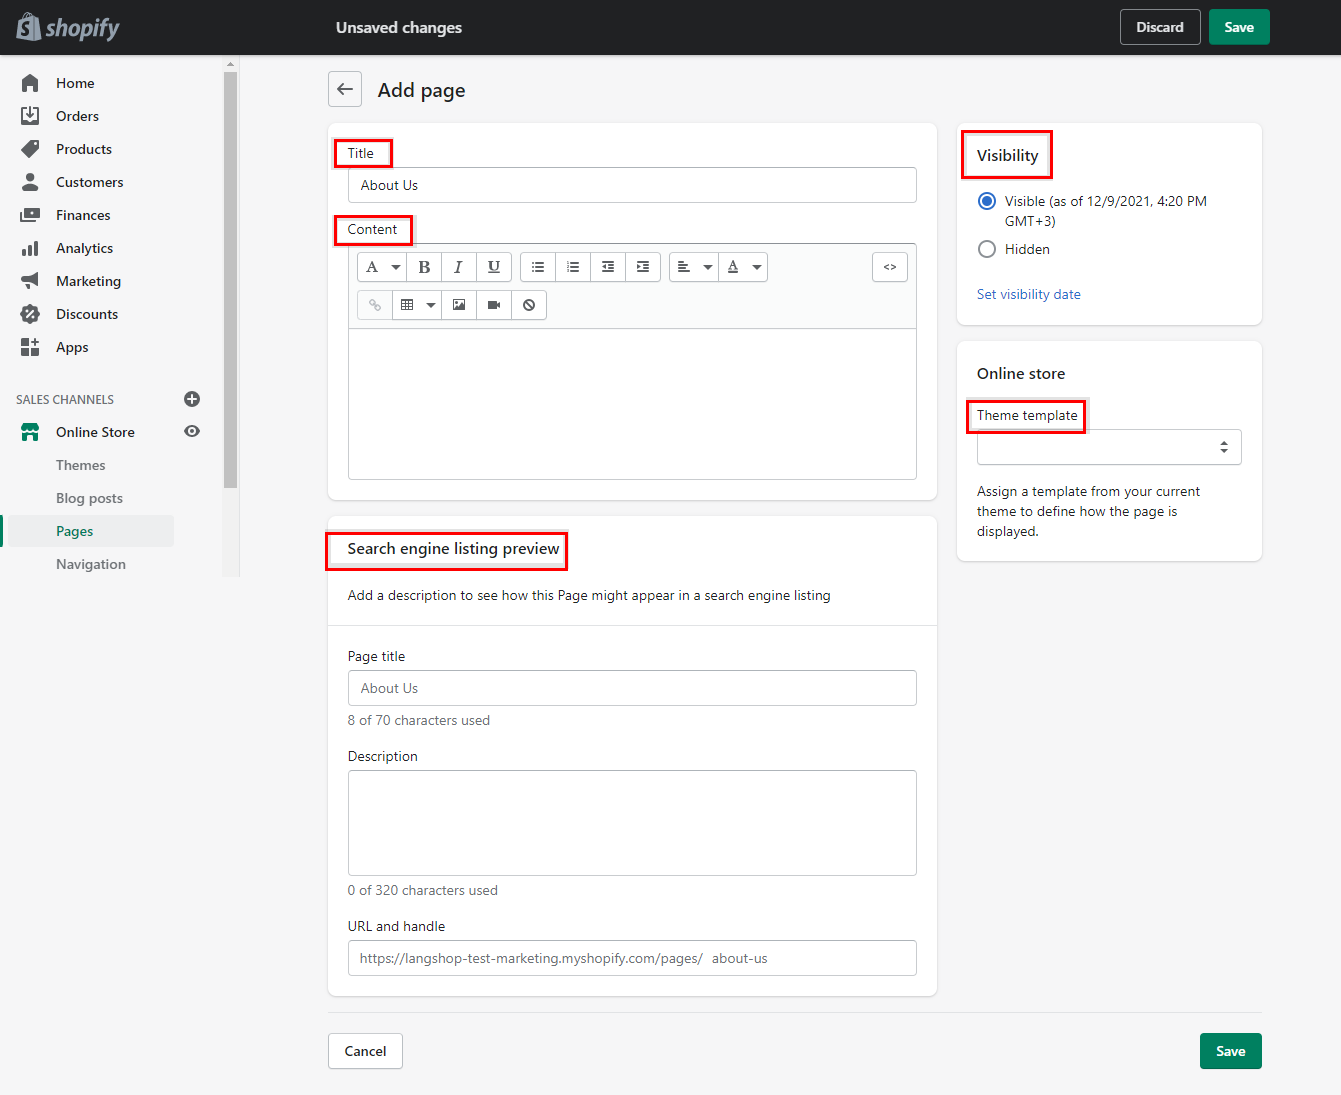1341x1095 pixels.
Task: Click the top bar Save button
Action: click(1239, 27)
